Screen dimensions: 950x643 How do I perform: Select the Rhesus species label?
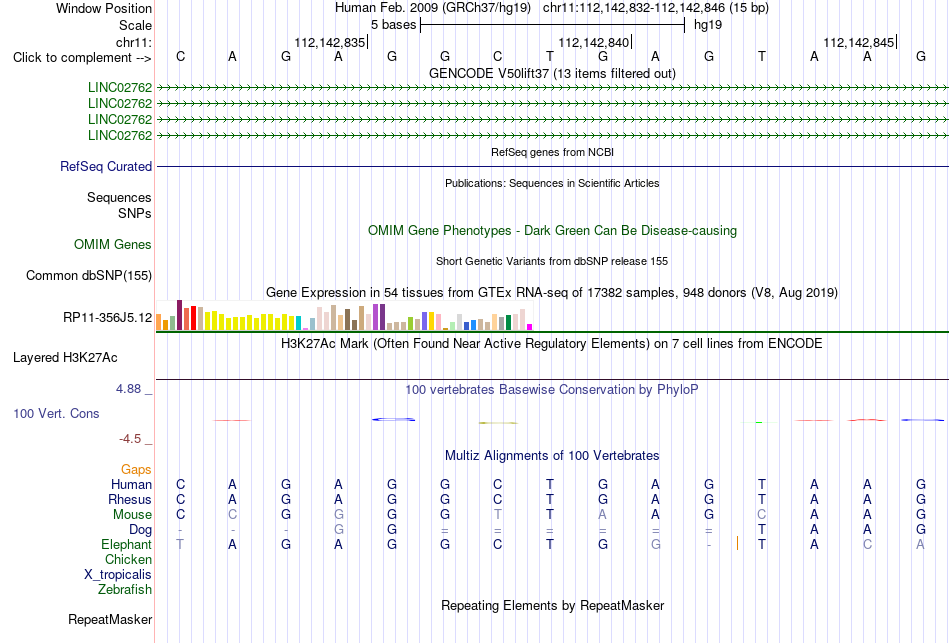(130, 499)
